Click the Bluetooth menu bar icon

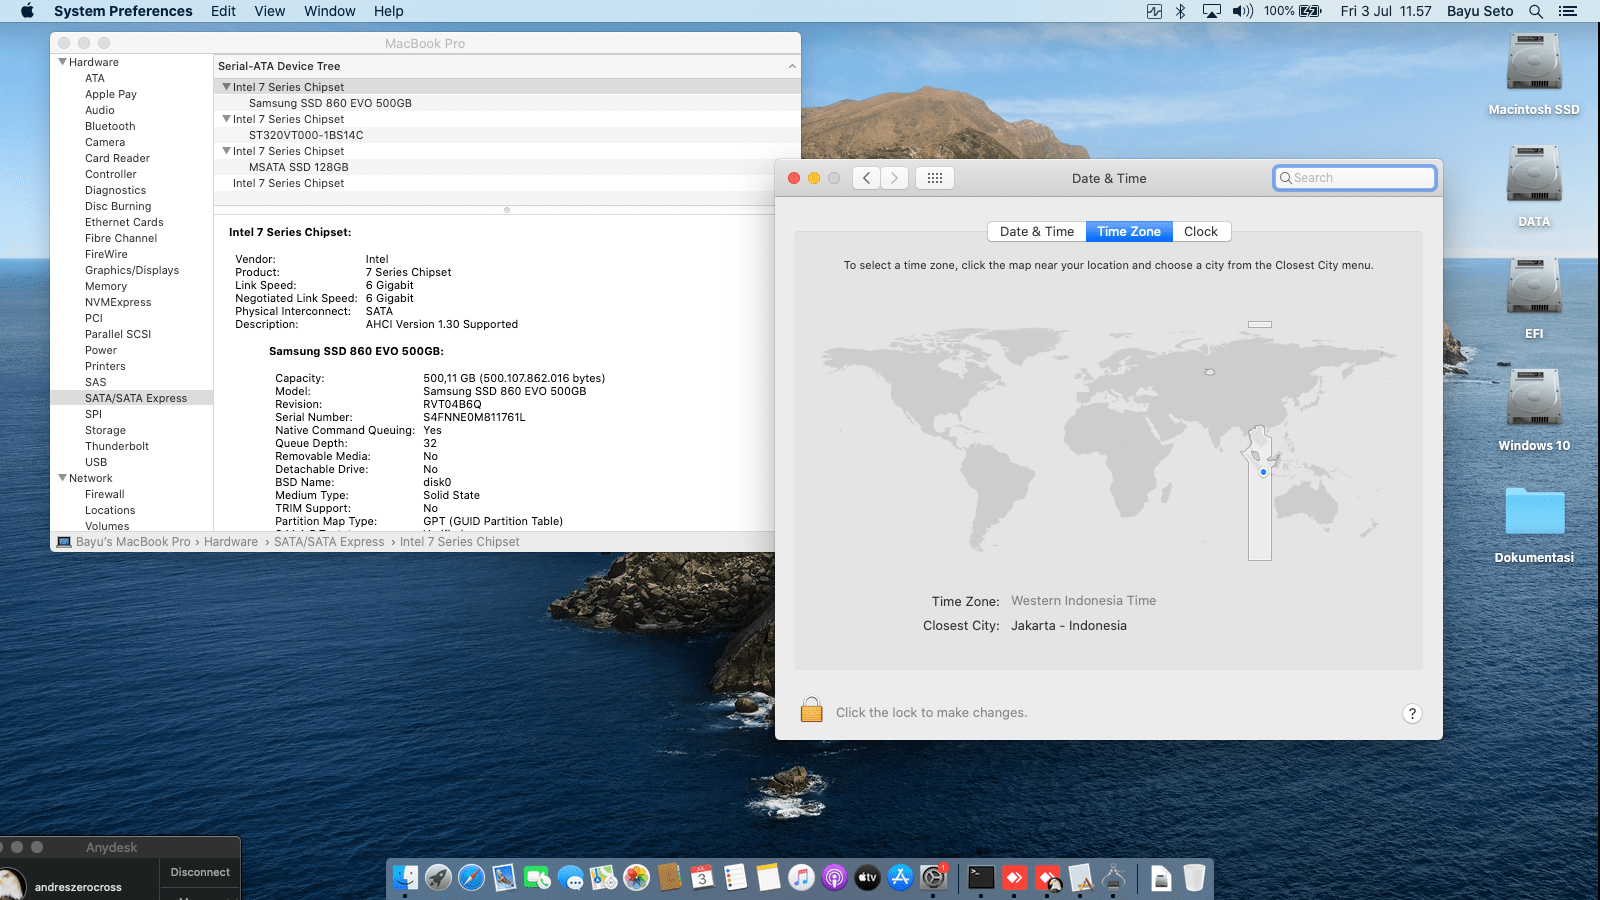point(1180,11)
